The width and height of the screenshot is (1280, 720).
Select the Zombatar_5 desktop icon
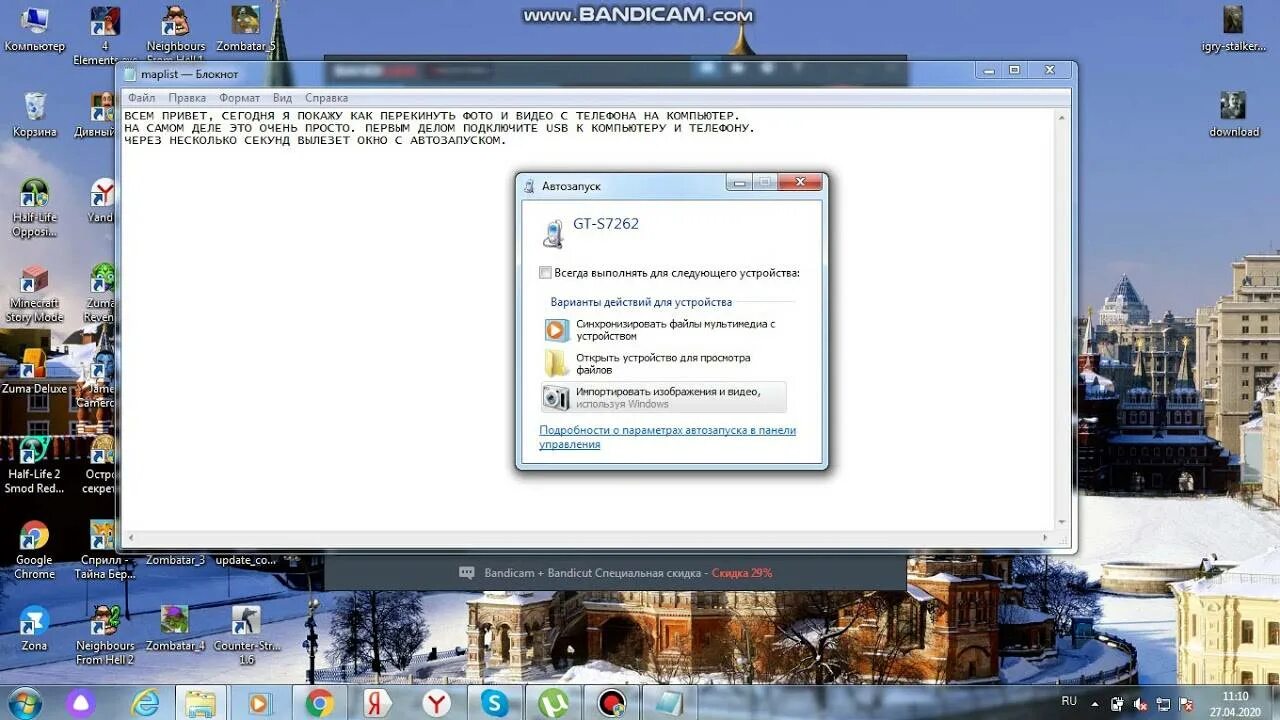246,29
